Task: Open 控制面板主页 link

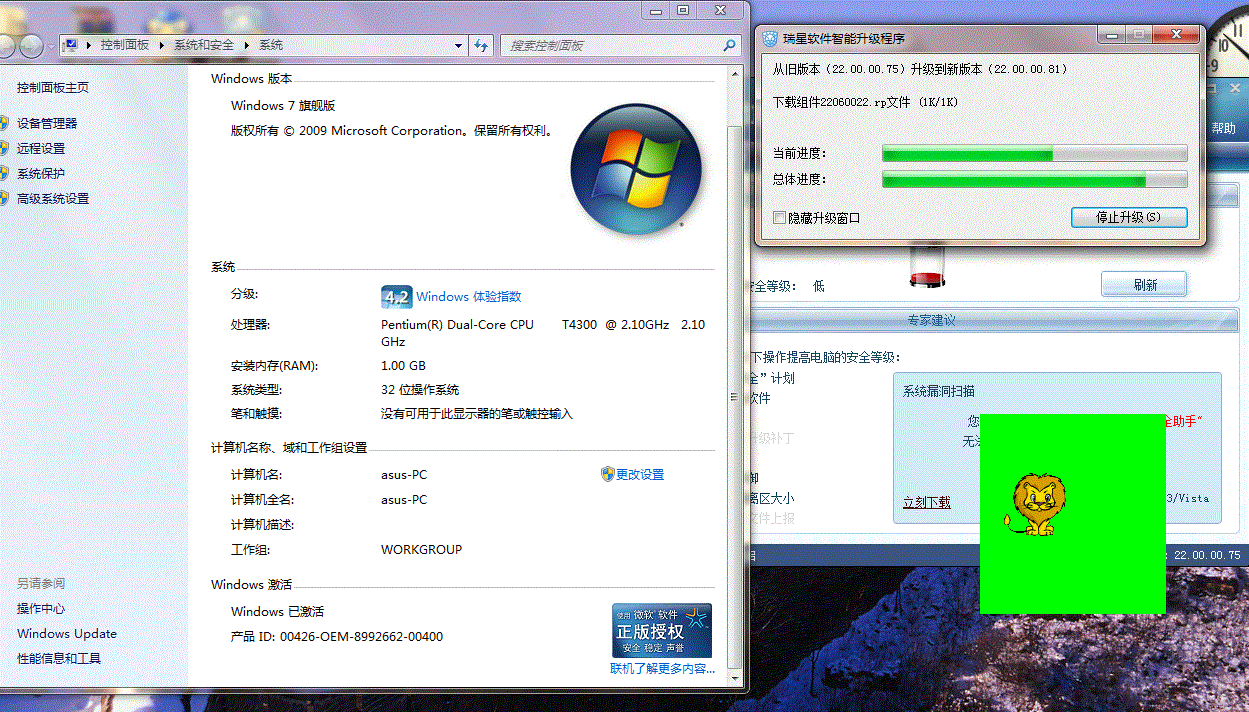Action: (53, 88)
